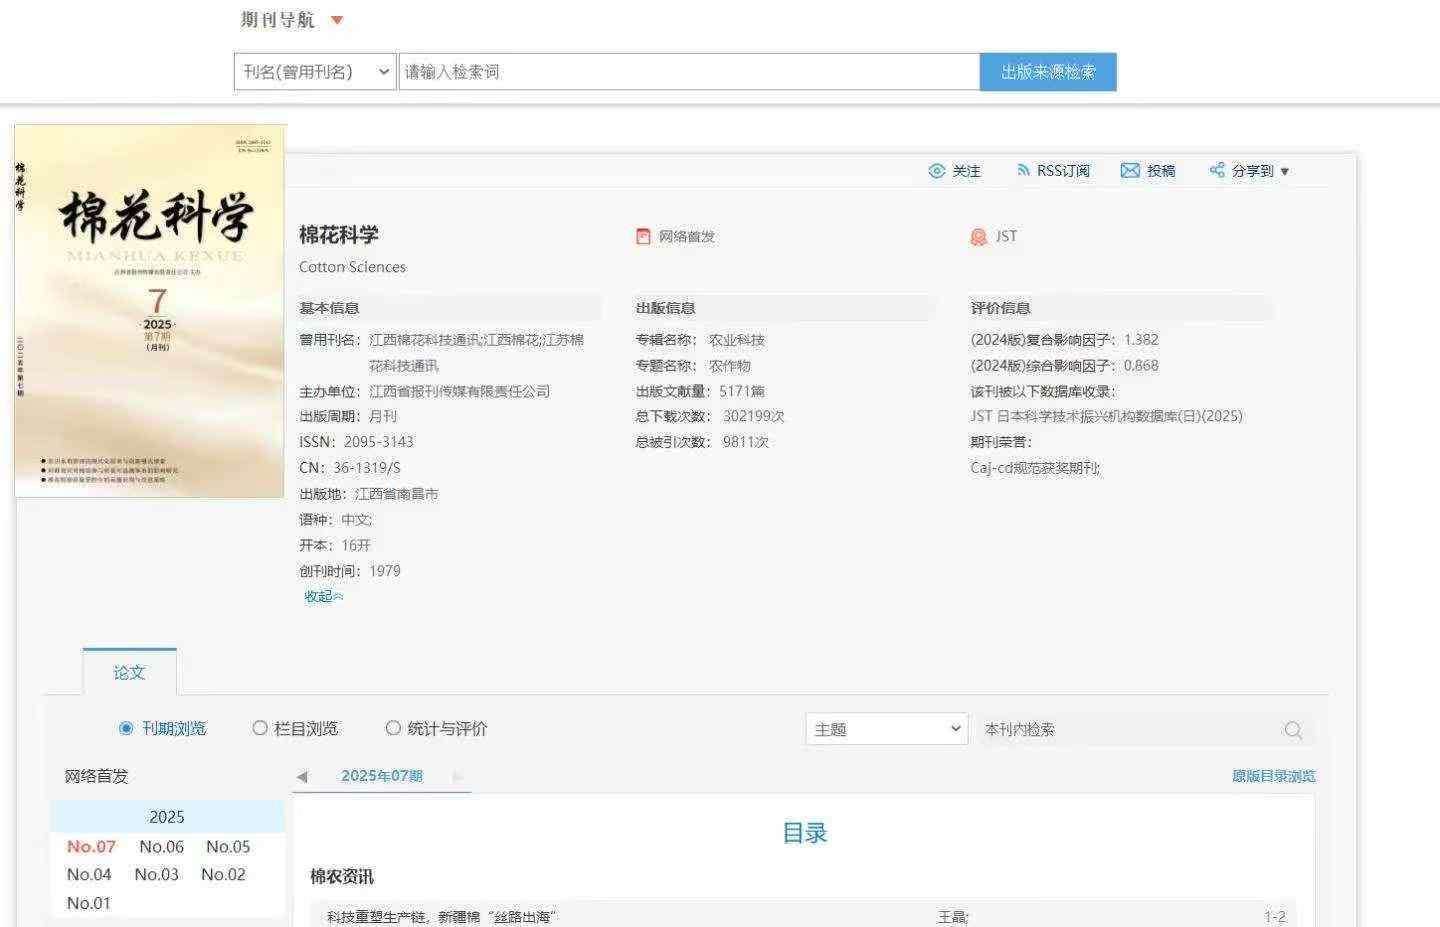Open the 分享到 share icon
This screenshot has width=1440, height=927.
coord(1217,170)
